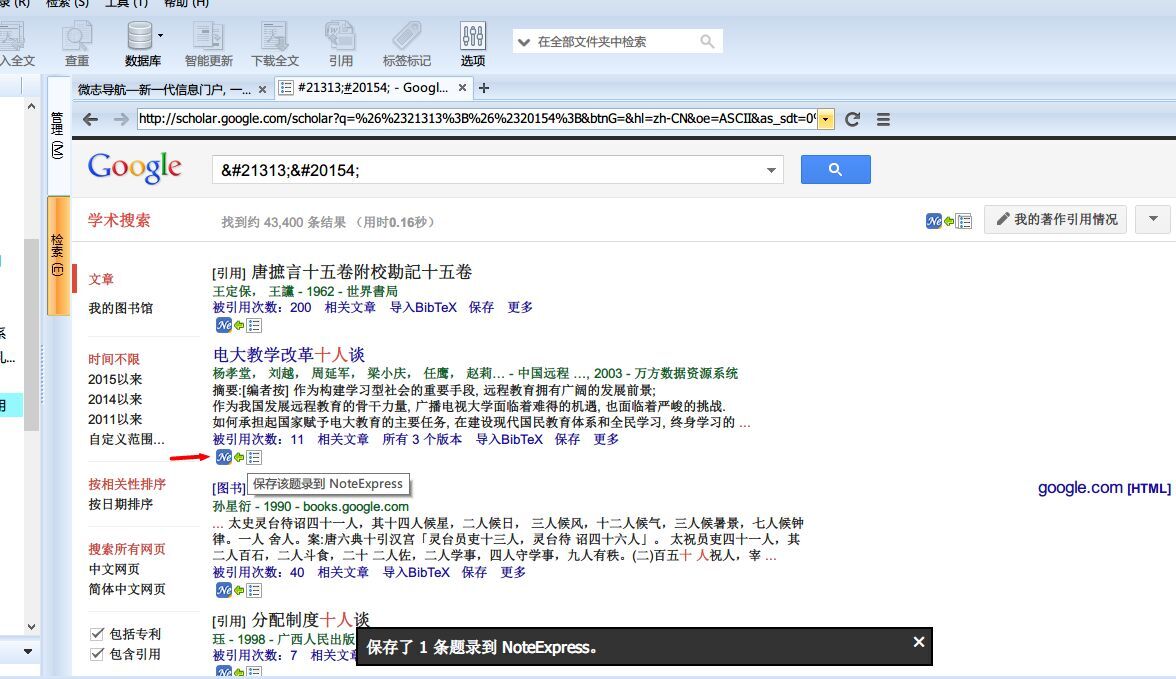Save 唐摭言十五卷 record with its Ne icon
The image size is (1176, 679).
tap(224, 325)
